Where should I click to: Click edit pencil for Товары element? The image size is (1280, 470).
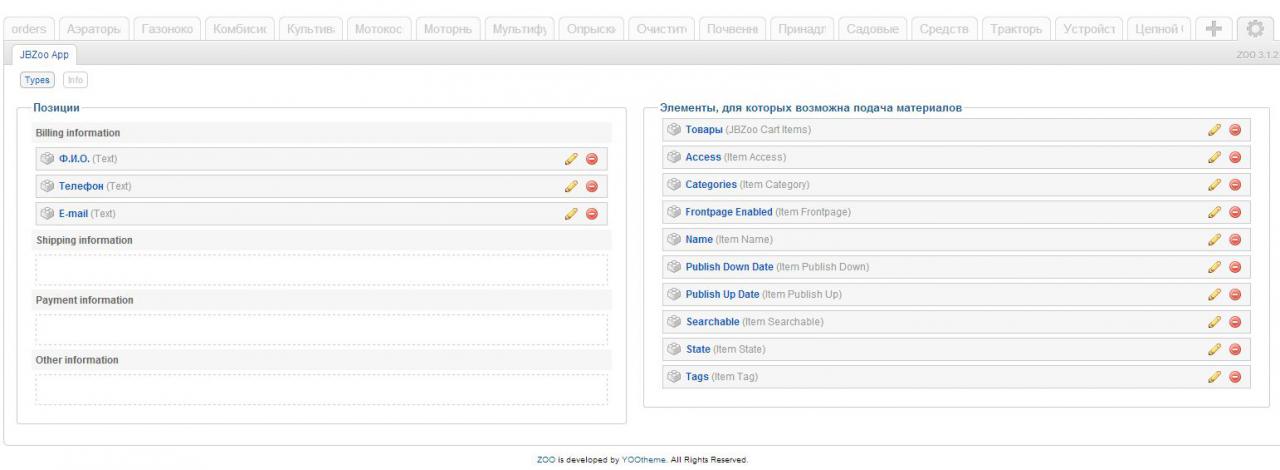[x=1214, y=130]
